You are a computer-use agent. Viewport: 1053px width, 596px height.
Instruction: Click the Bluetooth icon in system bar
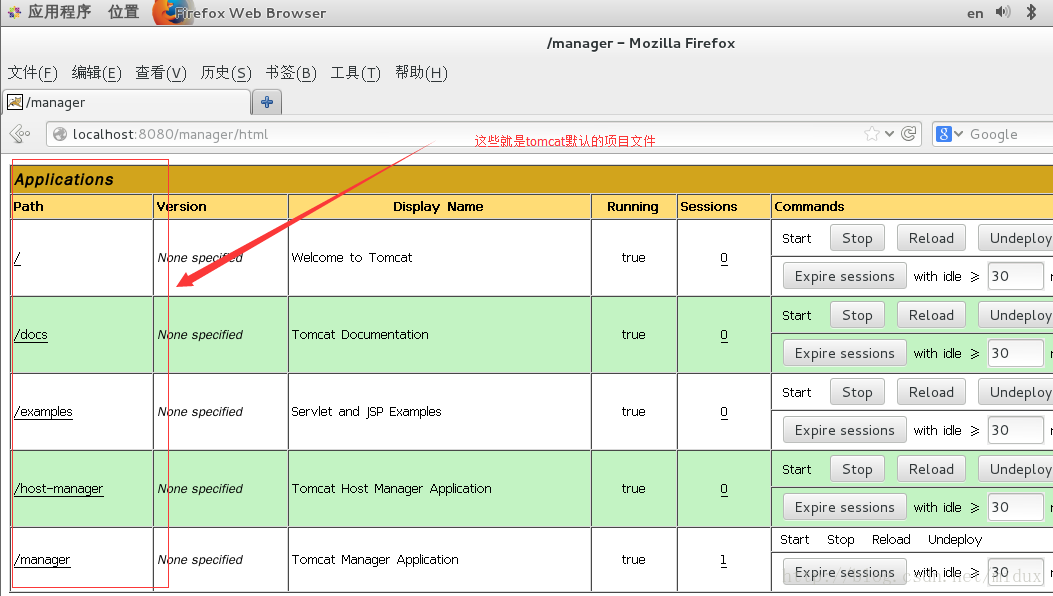(x=1031, y=12)
